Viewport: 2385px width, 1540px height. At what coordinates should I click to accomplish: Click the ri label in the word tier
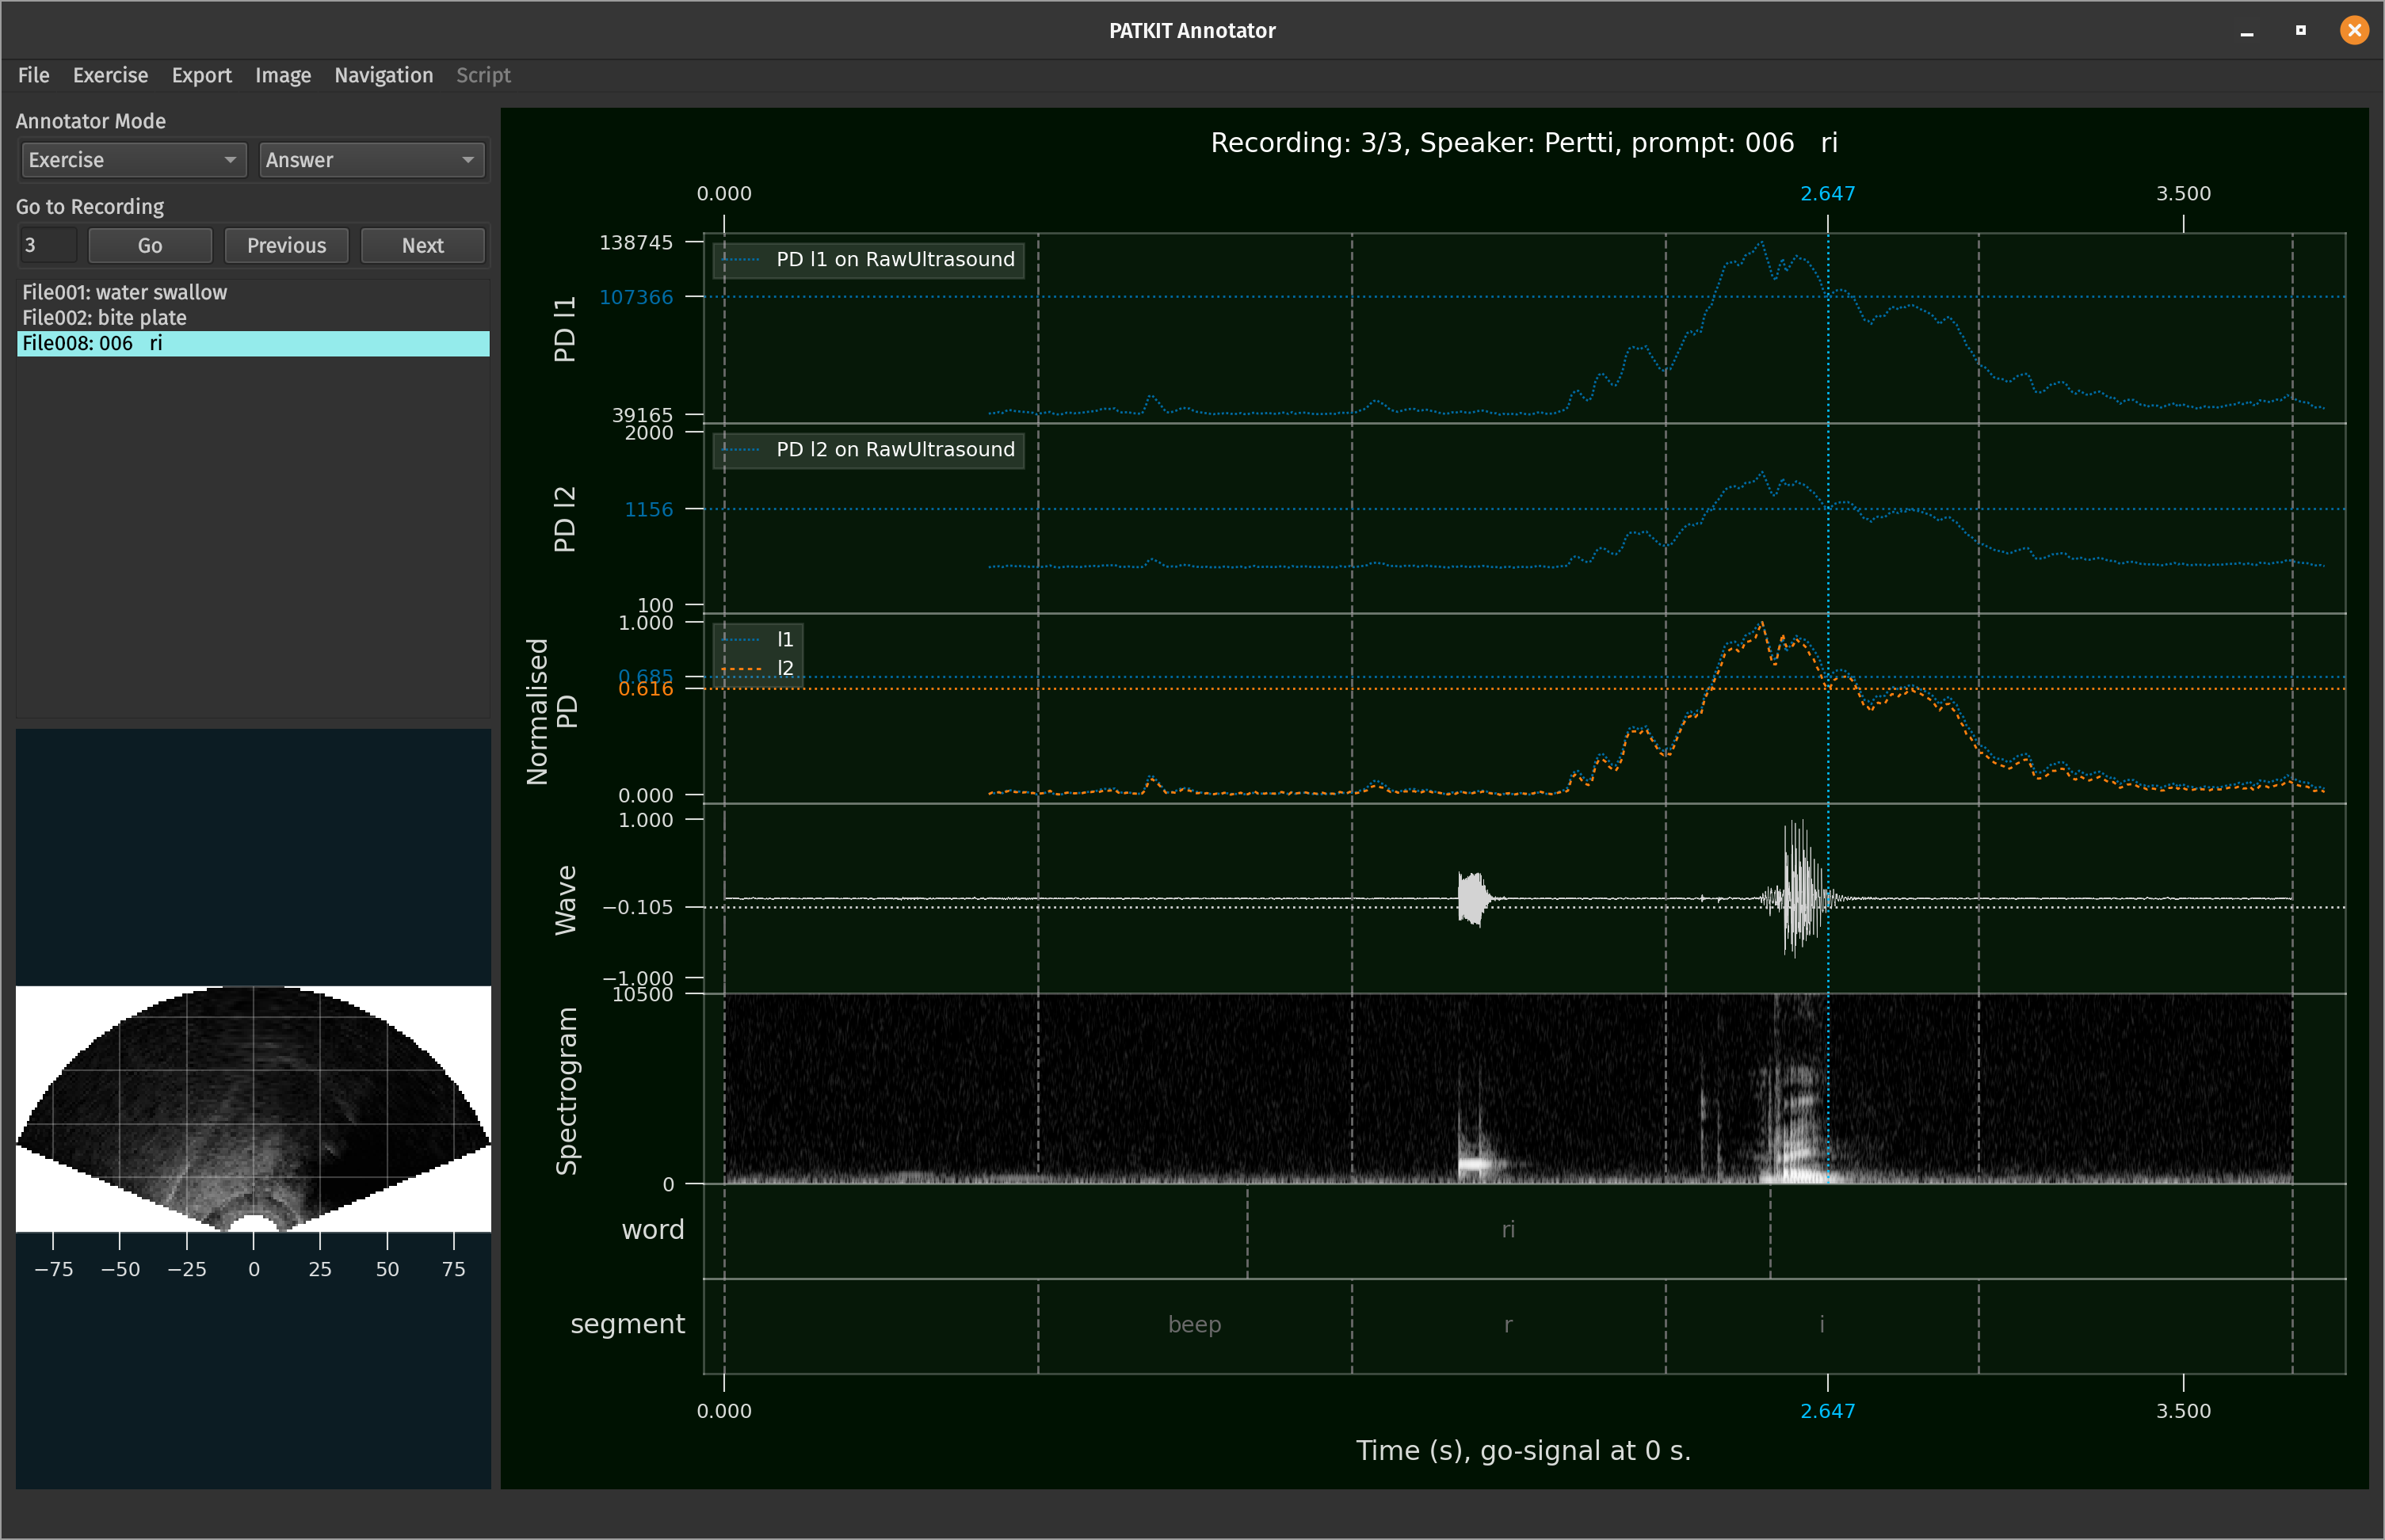[x=1508, y=1229]
